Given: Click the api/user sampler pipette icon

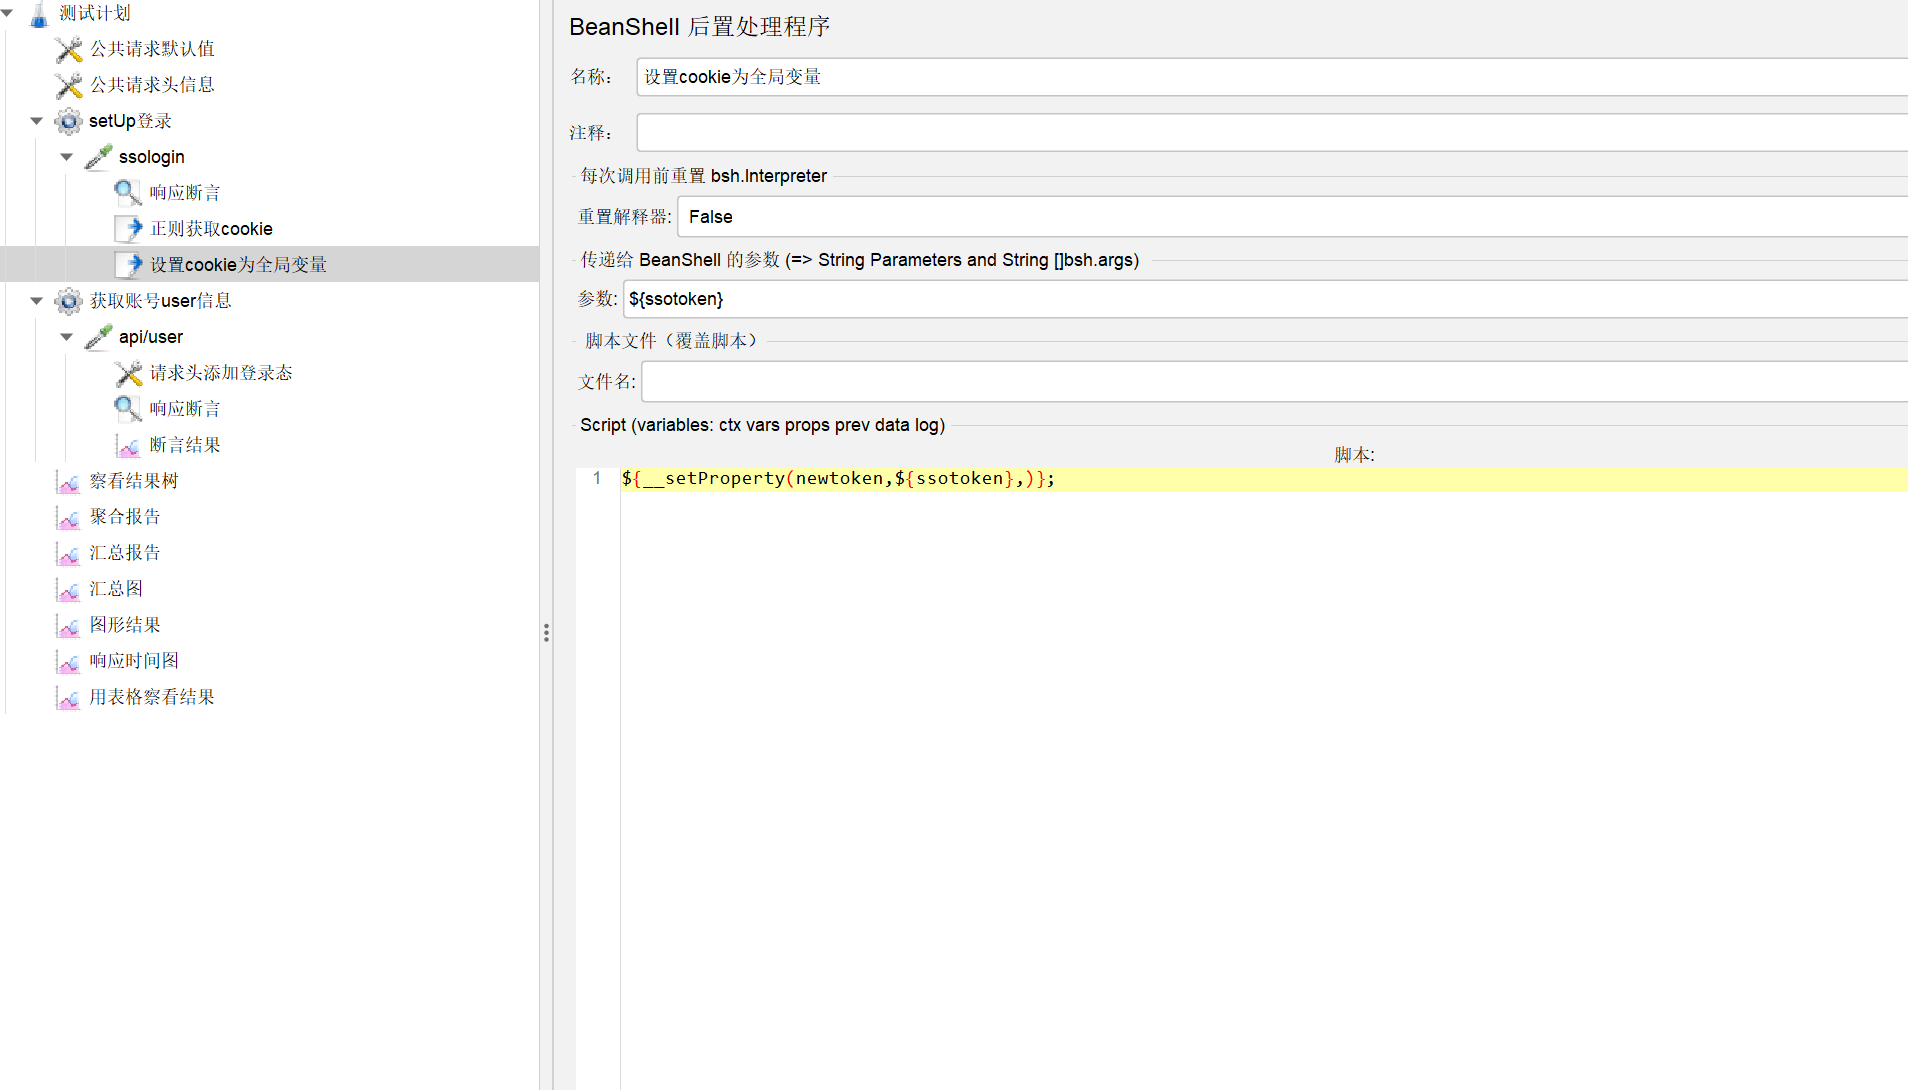Looking at the screenshot, I should 98,337.
